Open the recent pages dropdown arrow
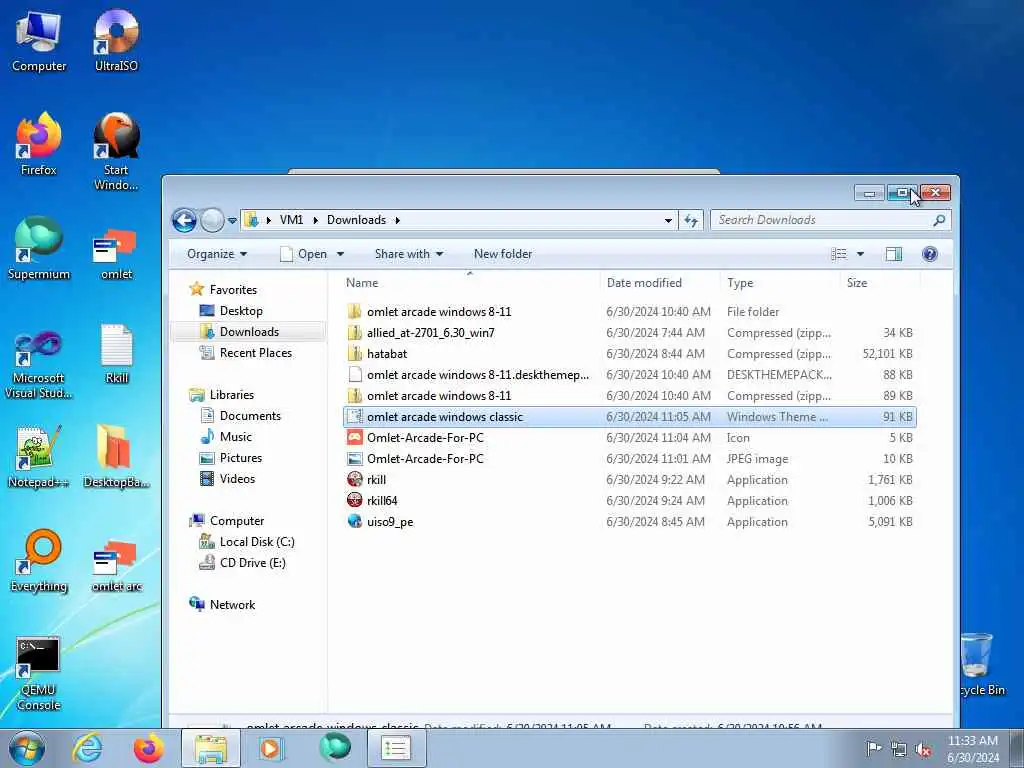Screen dimensions: 1024x768 [232, 221]
